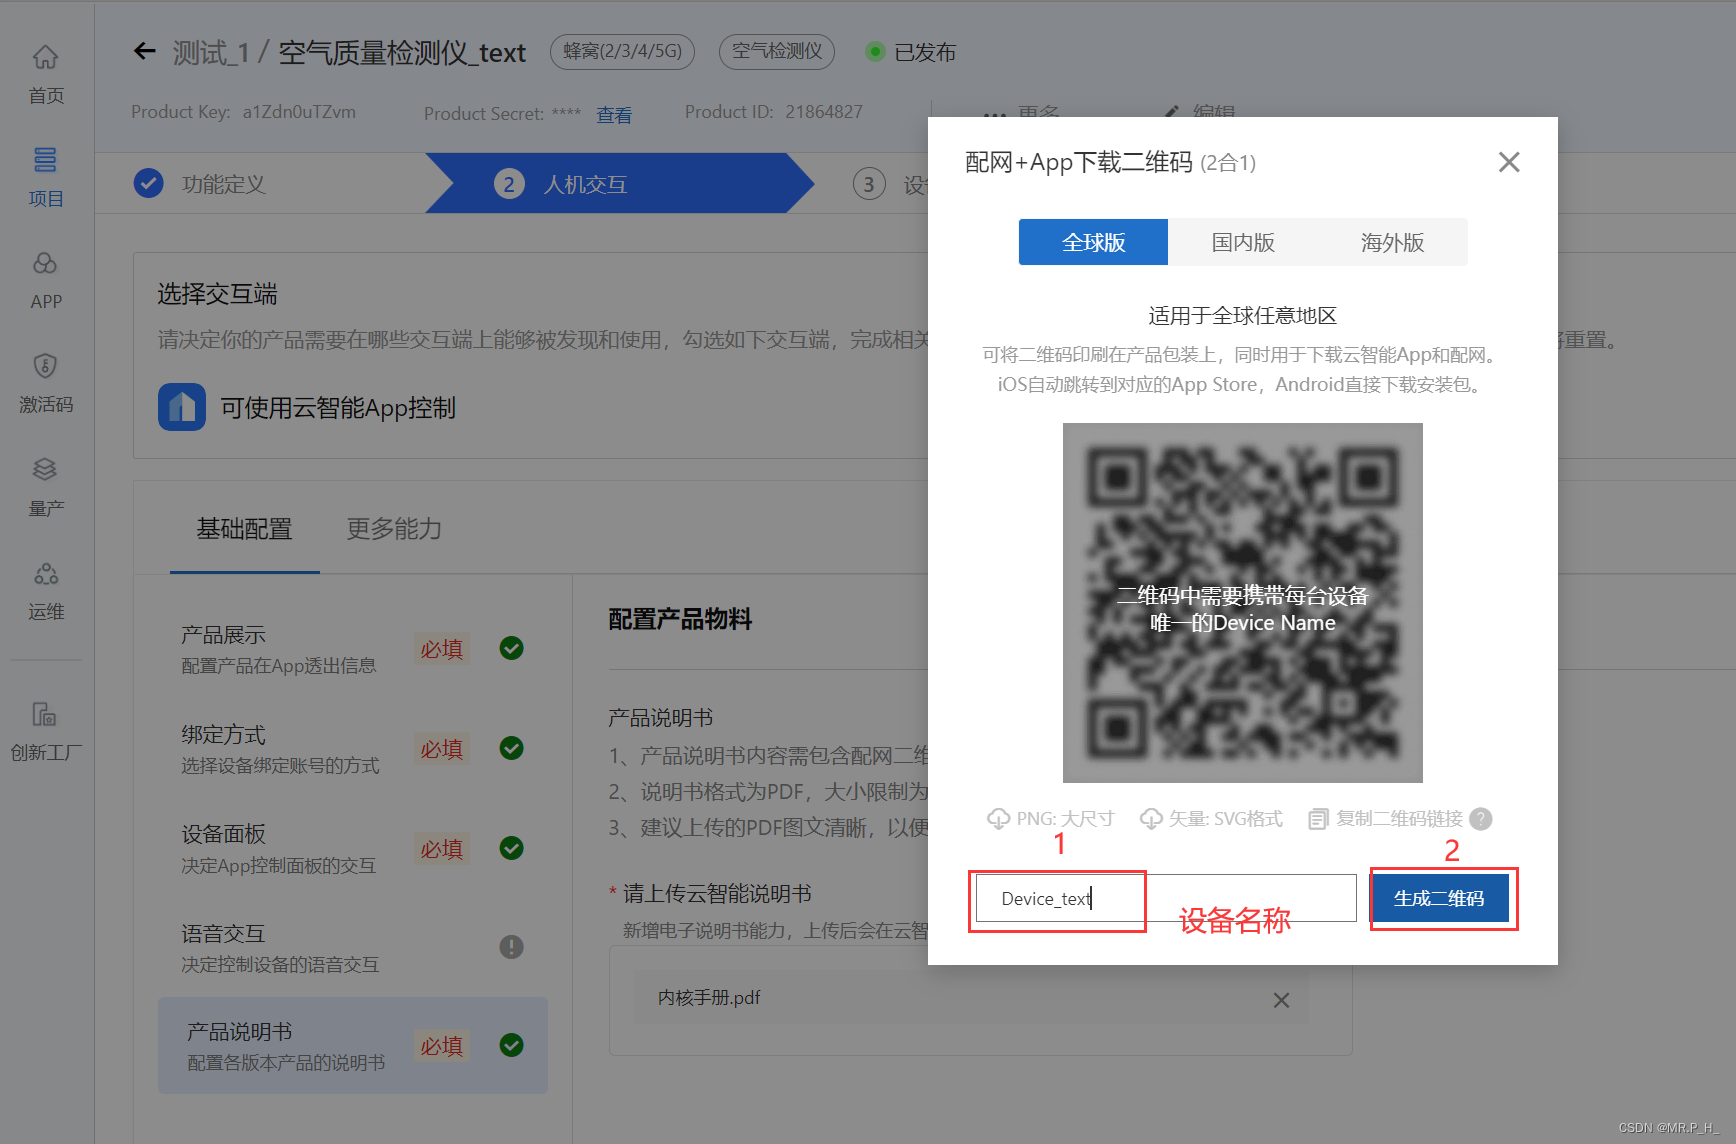This screenshot has height=1144, width=1736.
Task: Click help icon beside 复制二维码链接
Action: (x=1481, y=819)
